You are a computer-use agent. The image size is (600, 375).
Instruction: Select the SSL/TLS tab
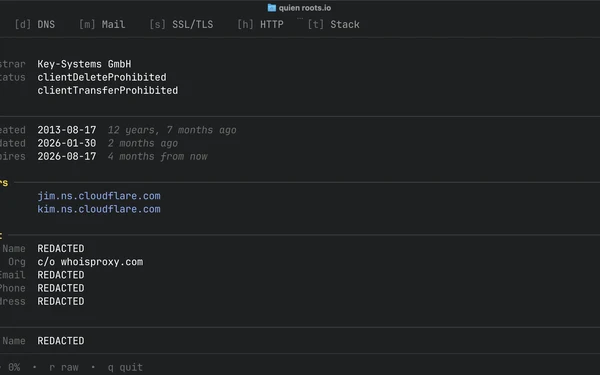[181, 24]
